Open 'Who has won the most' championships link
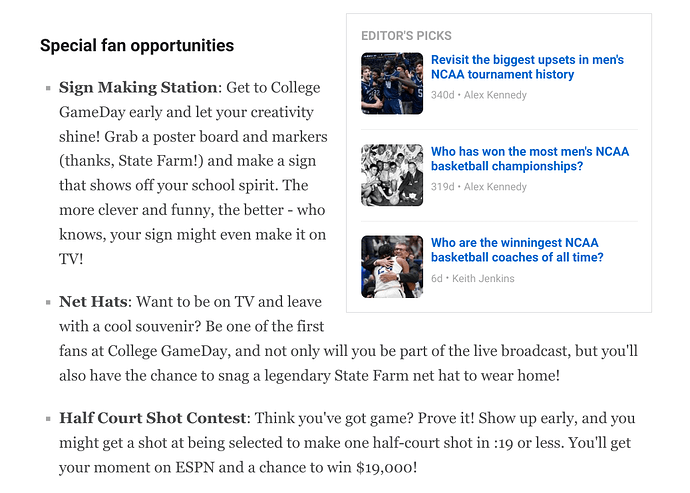Viewport: 690px width, 493px height. point(530,158)
